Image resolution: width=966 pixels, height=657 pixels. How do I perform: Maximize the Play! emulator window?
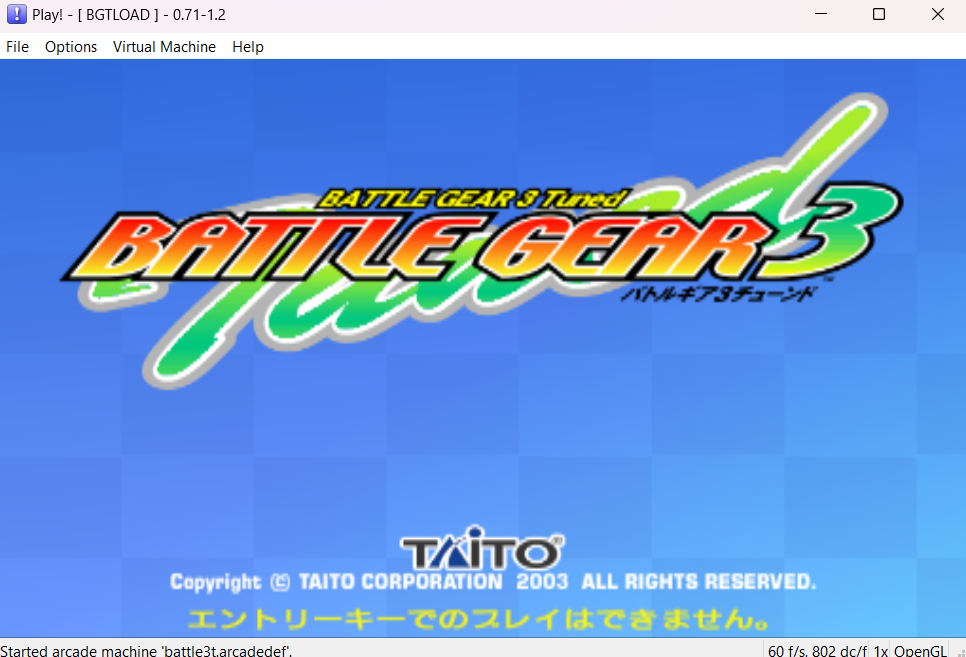click(x=879, y=14)
